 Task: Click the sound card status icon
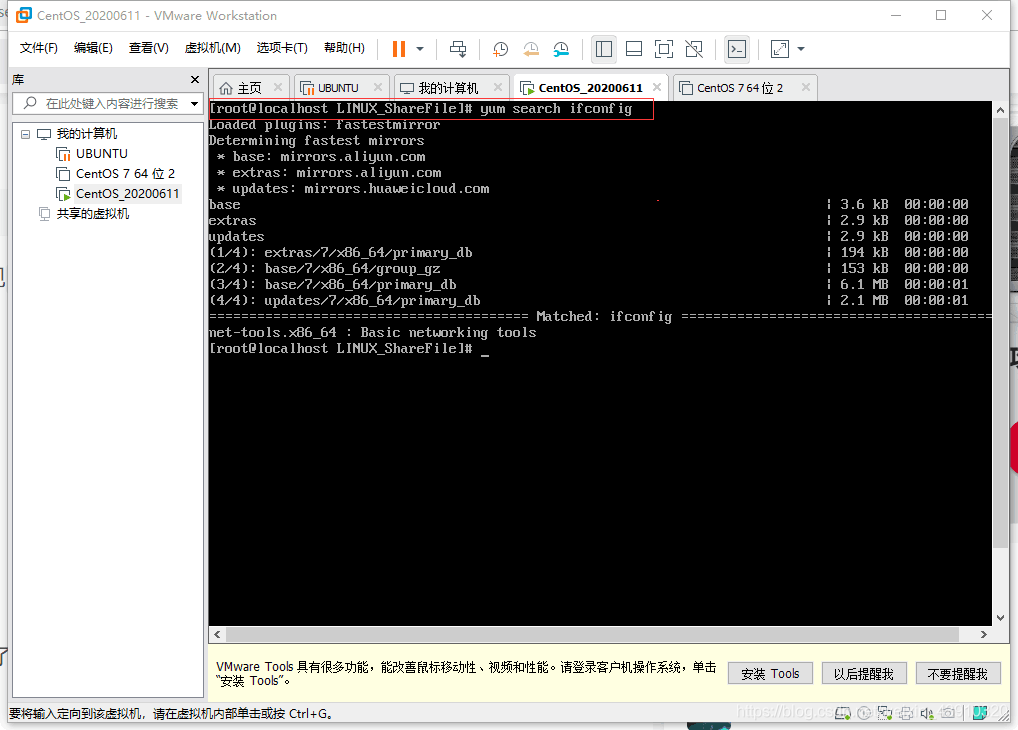coord(926,713)
